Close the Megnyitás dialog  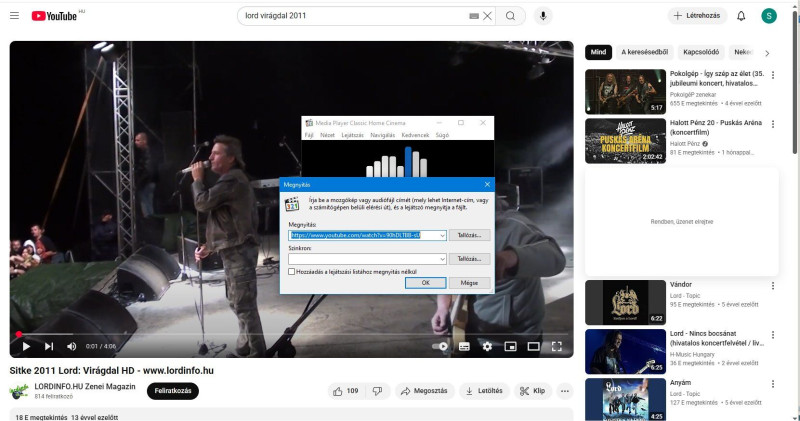pos(487,185)
